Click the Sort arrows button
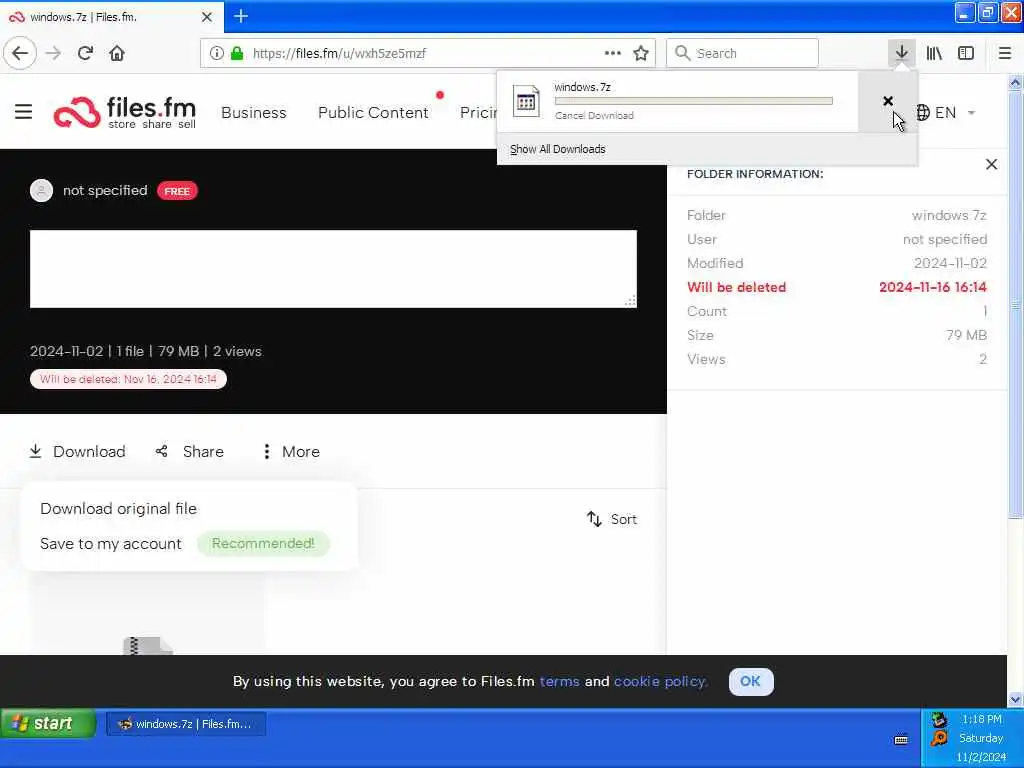The image size is (1024, 768). pos(611,519)
